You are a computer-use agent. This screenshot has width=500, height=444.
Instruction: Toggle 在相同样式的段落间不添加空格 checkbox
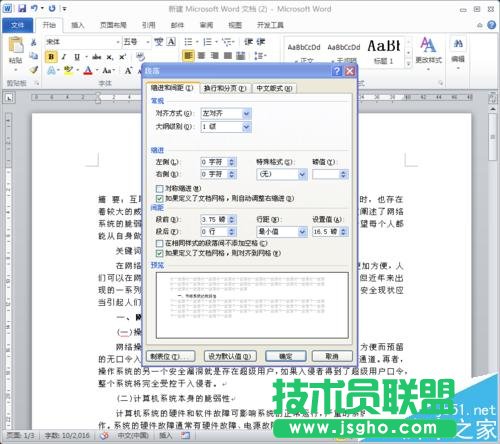(x=159, y=243)
